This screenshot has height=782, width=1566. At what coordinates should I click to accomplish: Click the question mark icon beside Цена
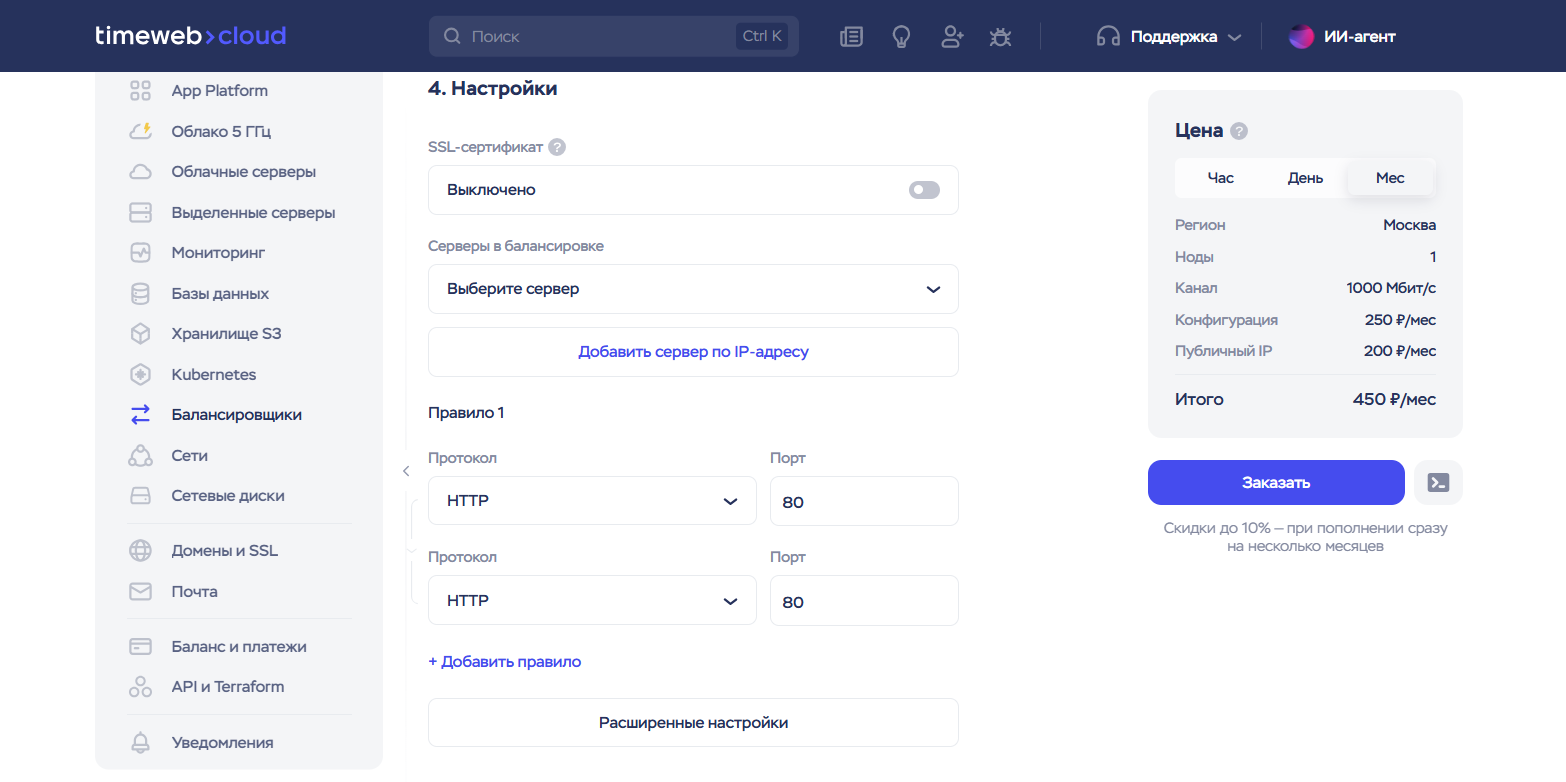[1239, 131]
